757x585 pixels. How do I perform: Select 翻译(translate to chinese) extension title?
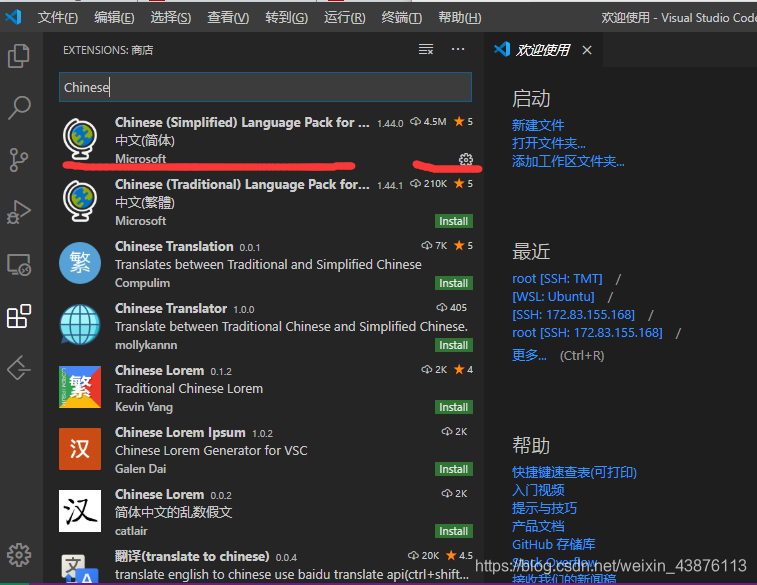point(192,557)
